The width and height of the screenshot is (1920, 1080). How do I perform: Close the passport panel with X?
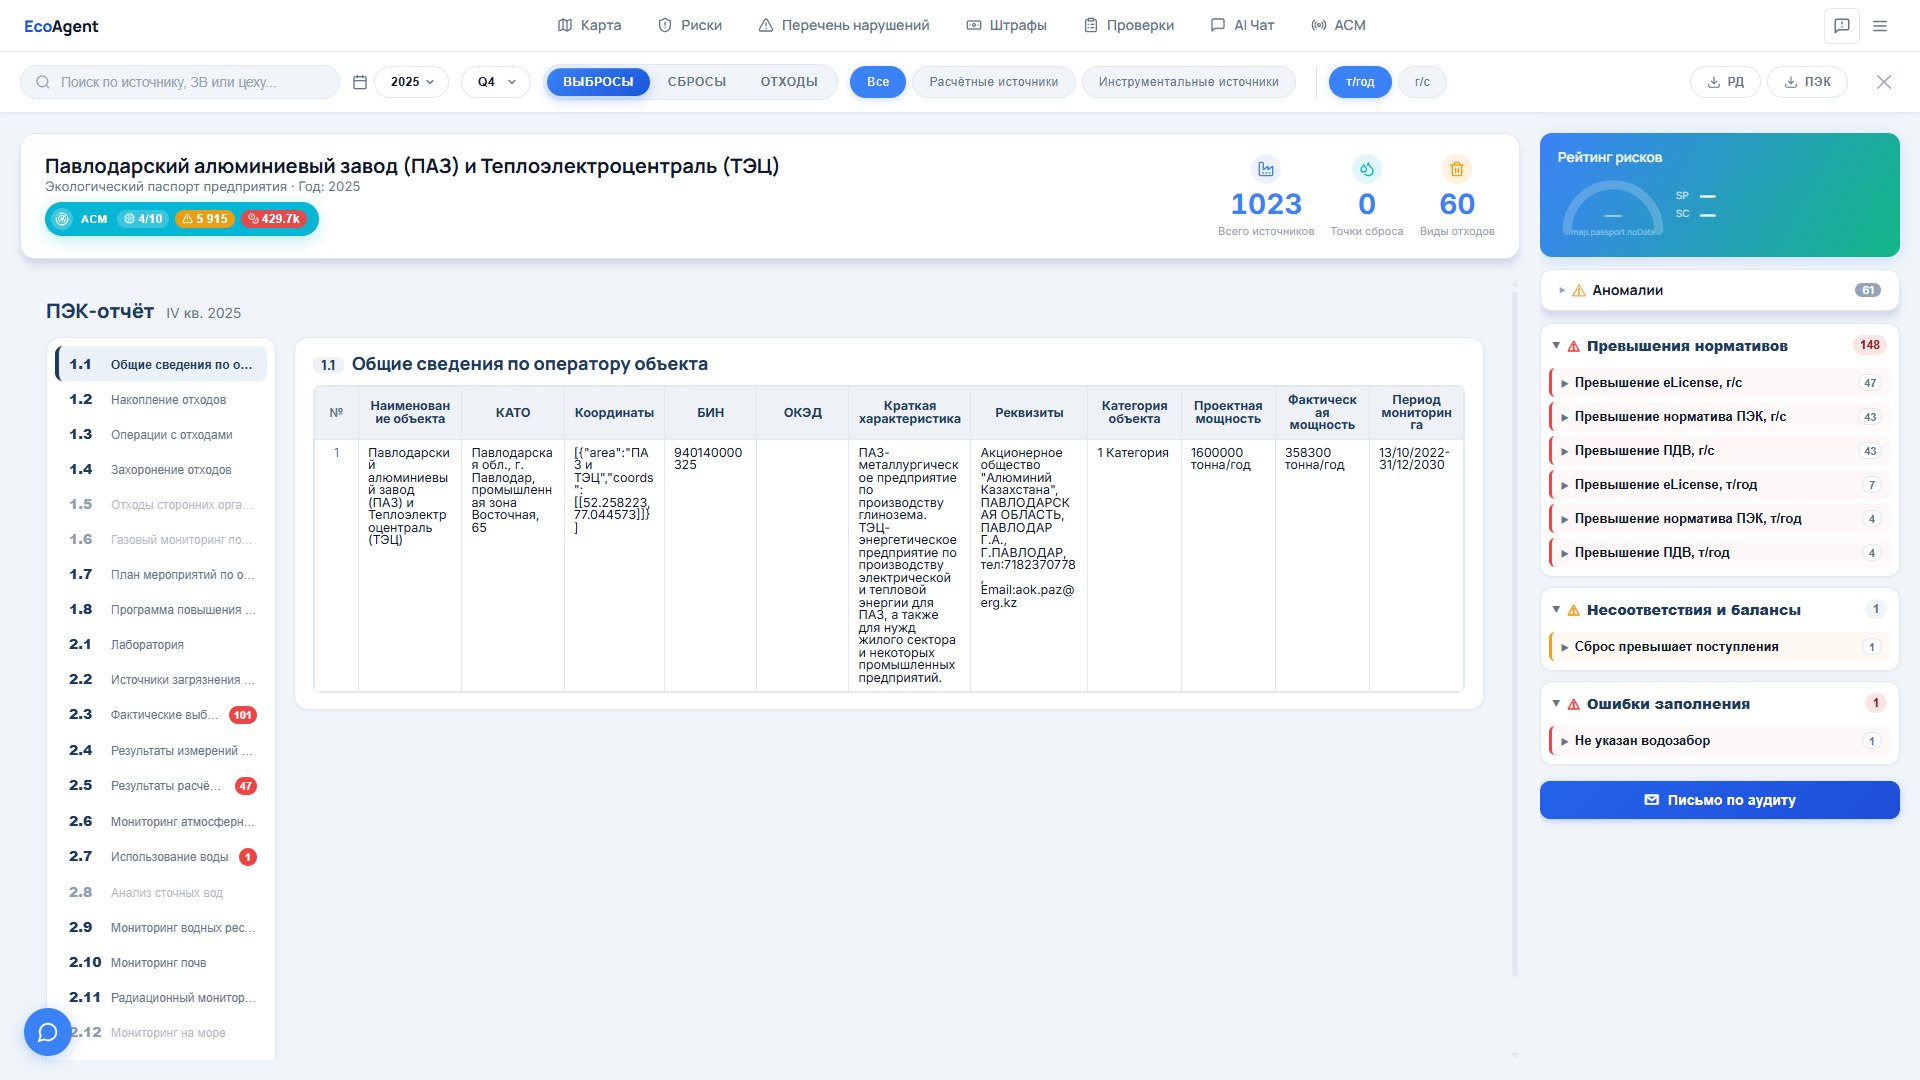coord(1884,82)
